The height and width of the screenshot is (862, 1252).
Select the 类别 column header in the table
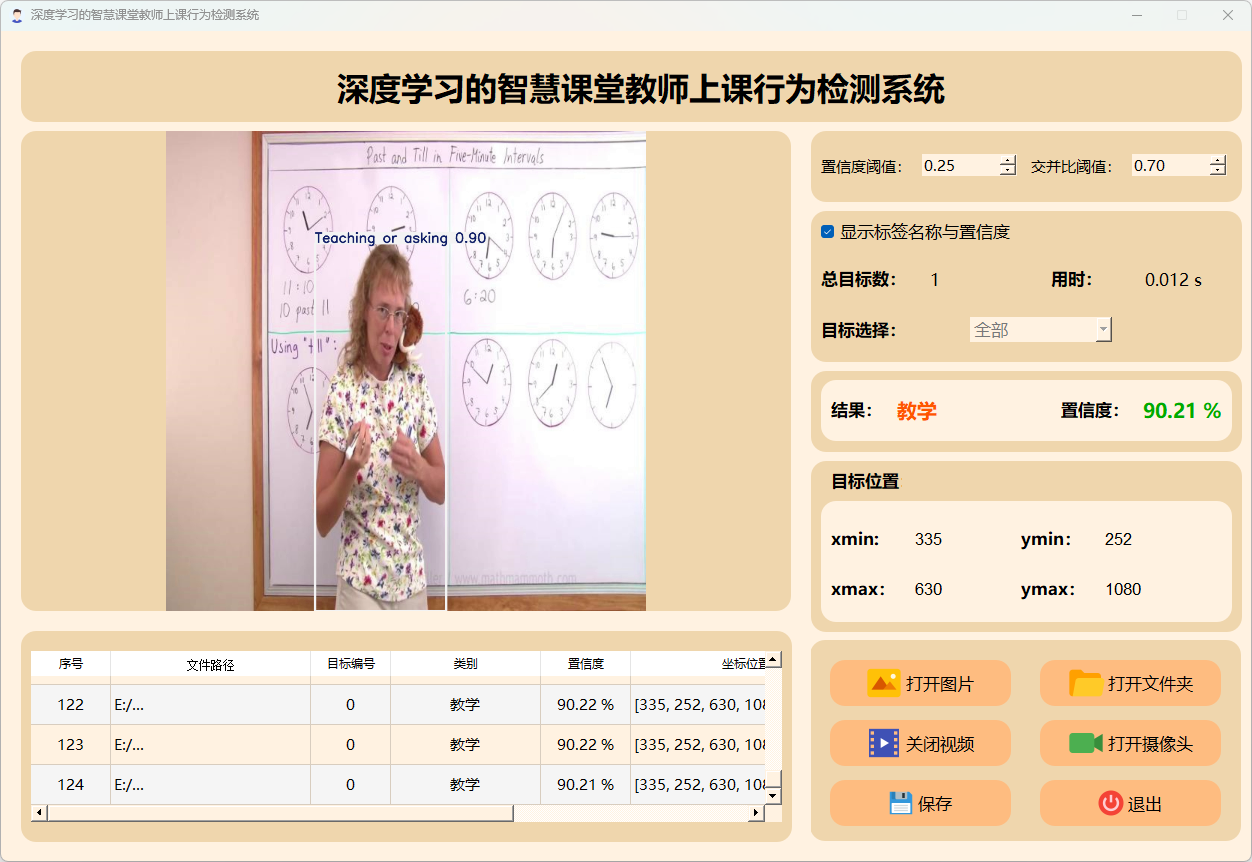point(465,664)
